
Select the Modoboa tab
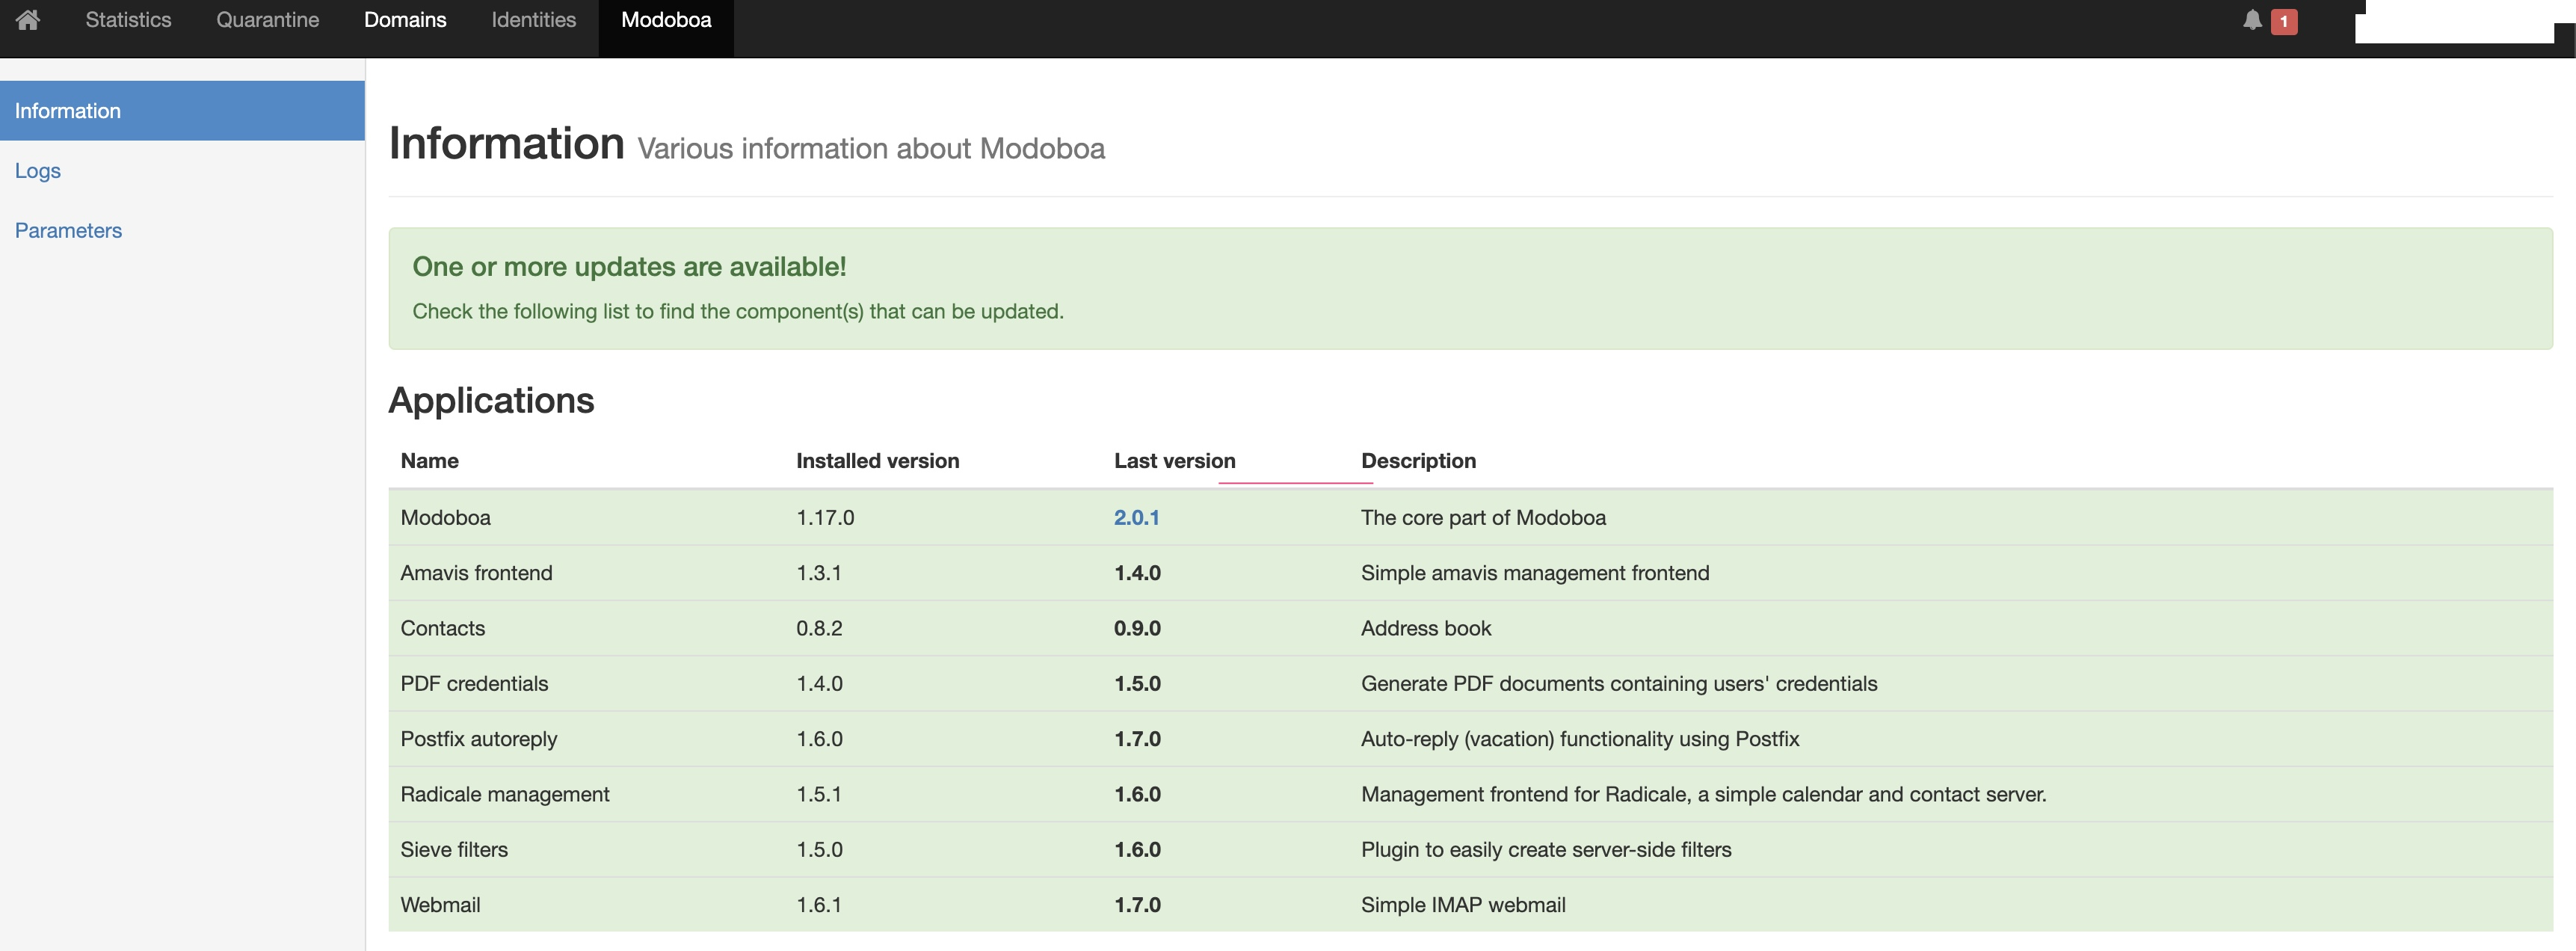[x=665, y=19]
